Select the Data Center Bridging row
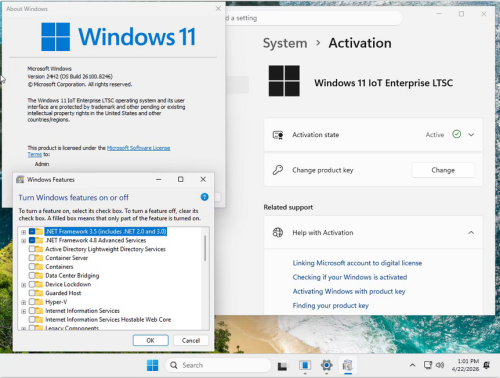Viewport: 500px width, 378px height. (72, 275)
